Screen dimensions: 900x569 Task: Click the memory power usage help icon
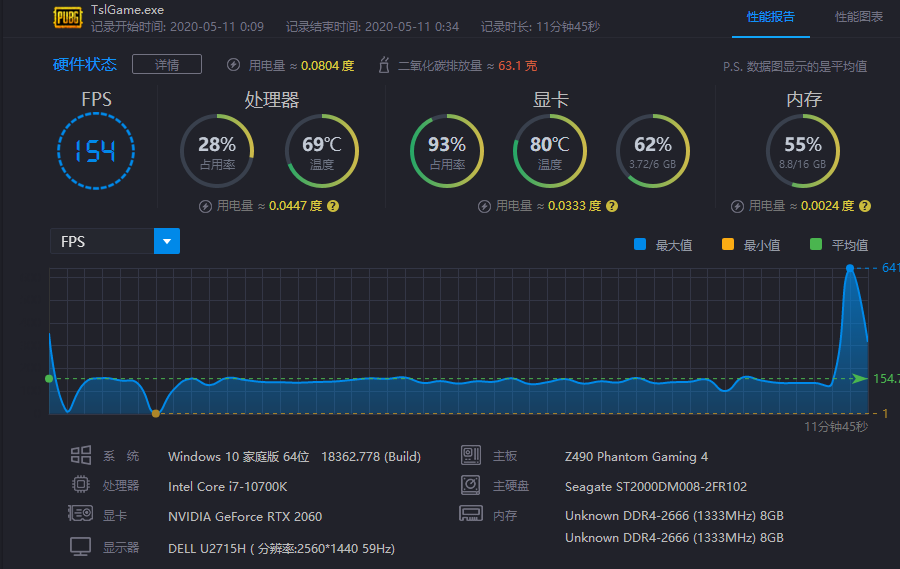tap(865, 206)
